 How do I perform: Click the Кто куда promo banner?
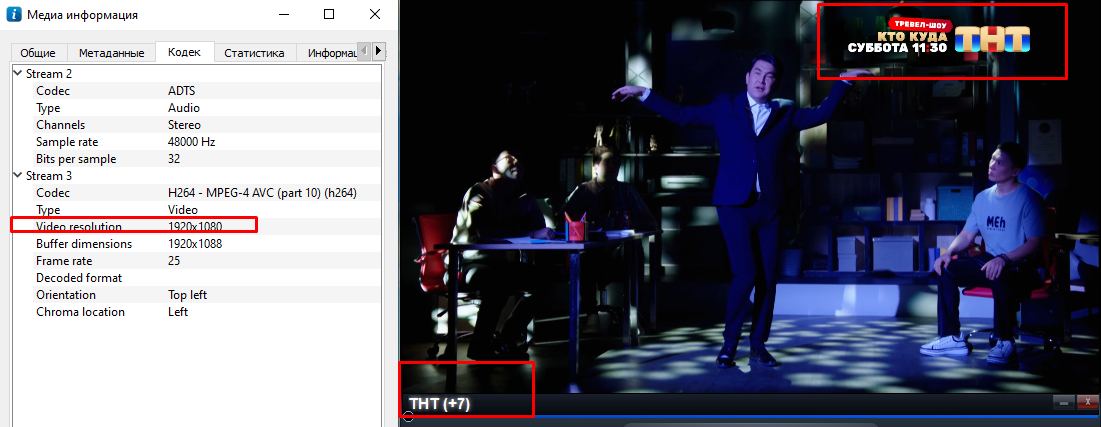click(898, 40)
